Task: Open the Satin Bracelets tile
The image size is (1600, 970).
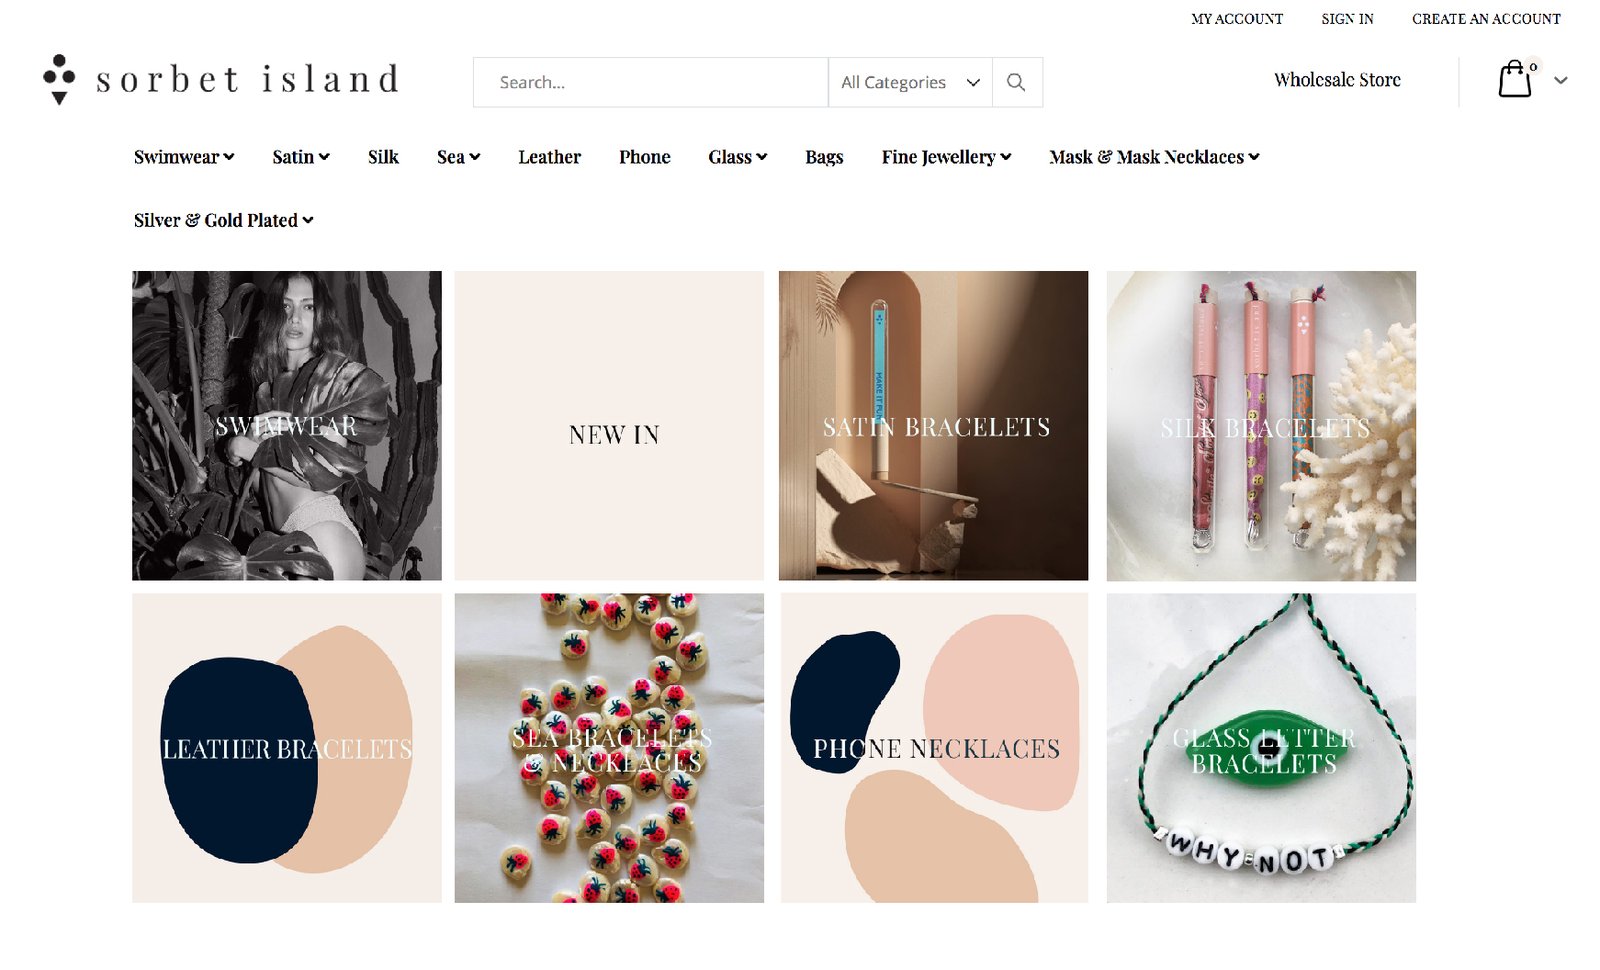Action: coord(933,425)
